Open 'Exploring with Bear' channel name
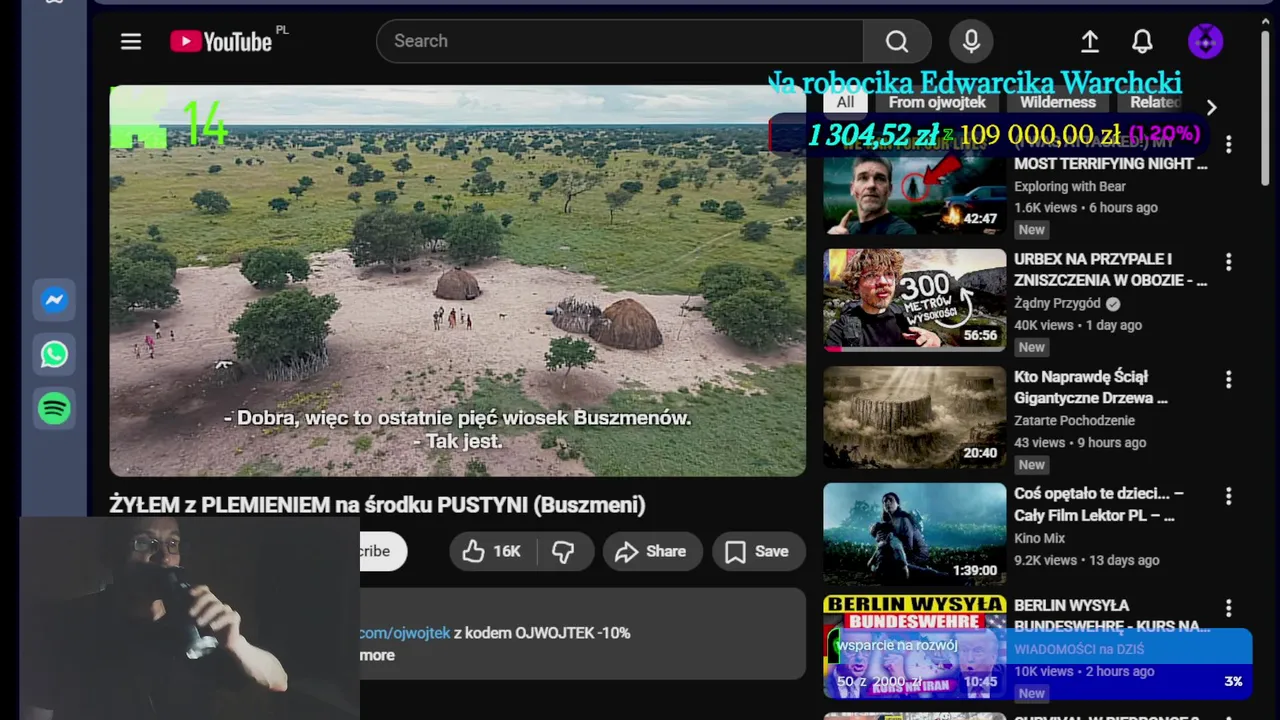 click(x=1070, y=186)
